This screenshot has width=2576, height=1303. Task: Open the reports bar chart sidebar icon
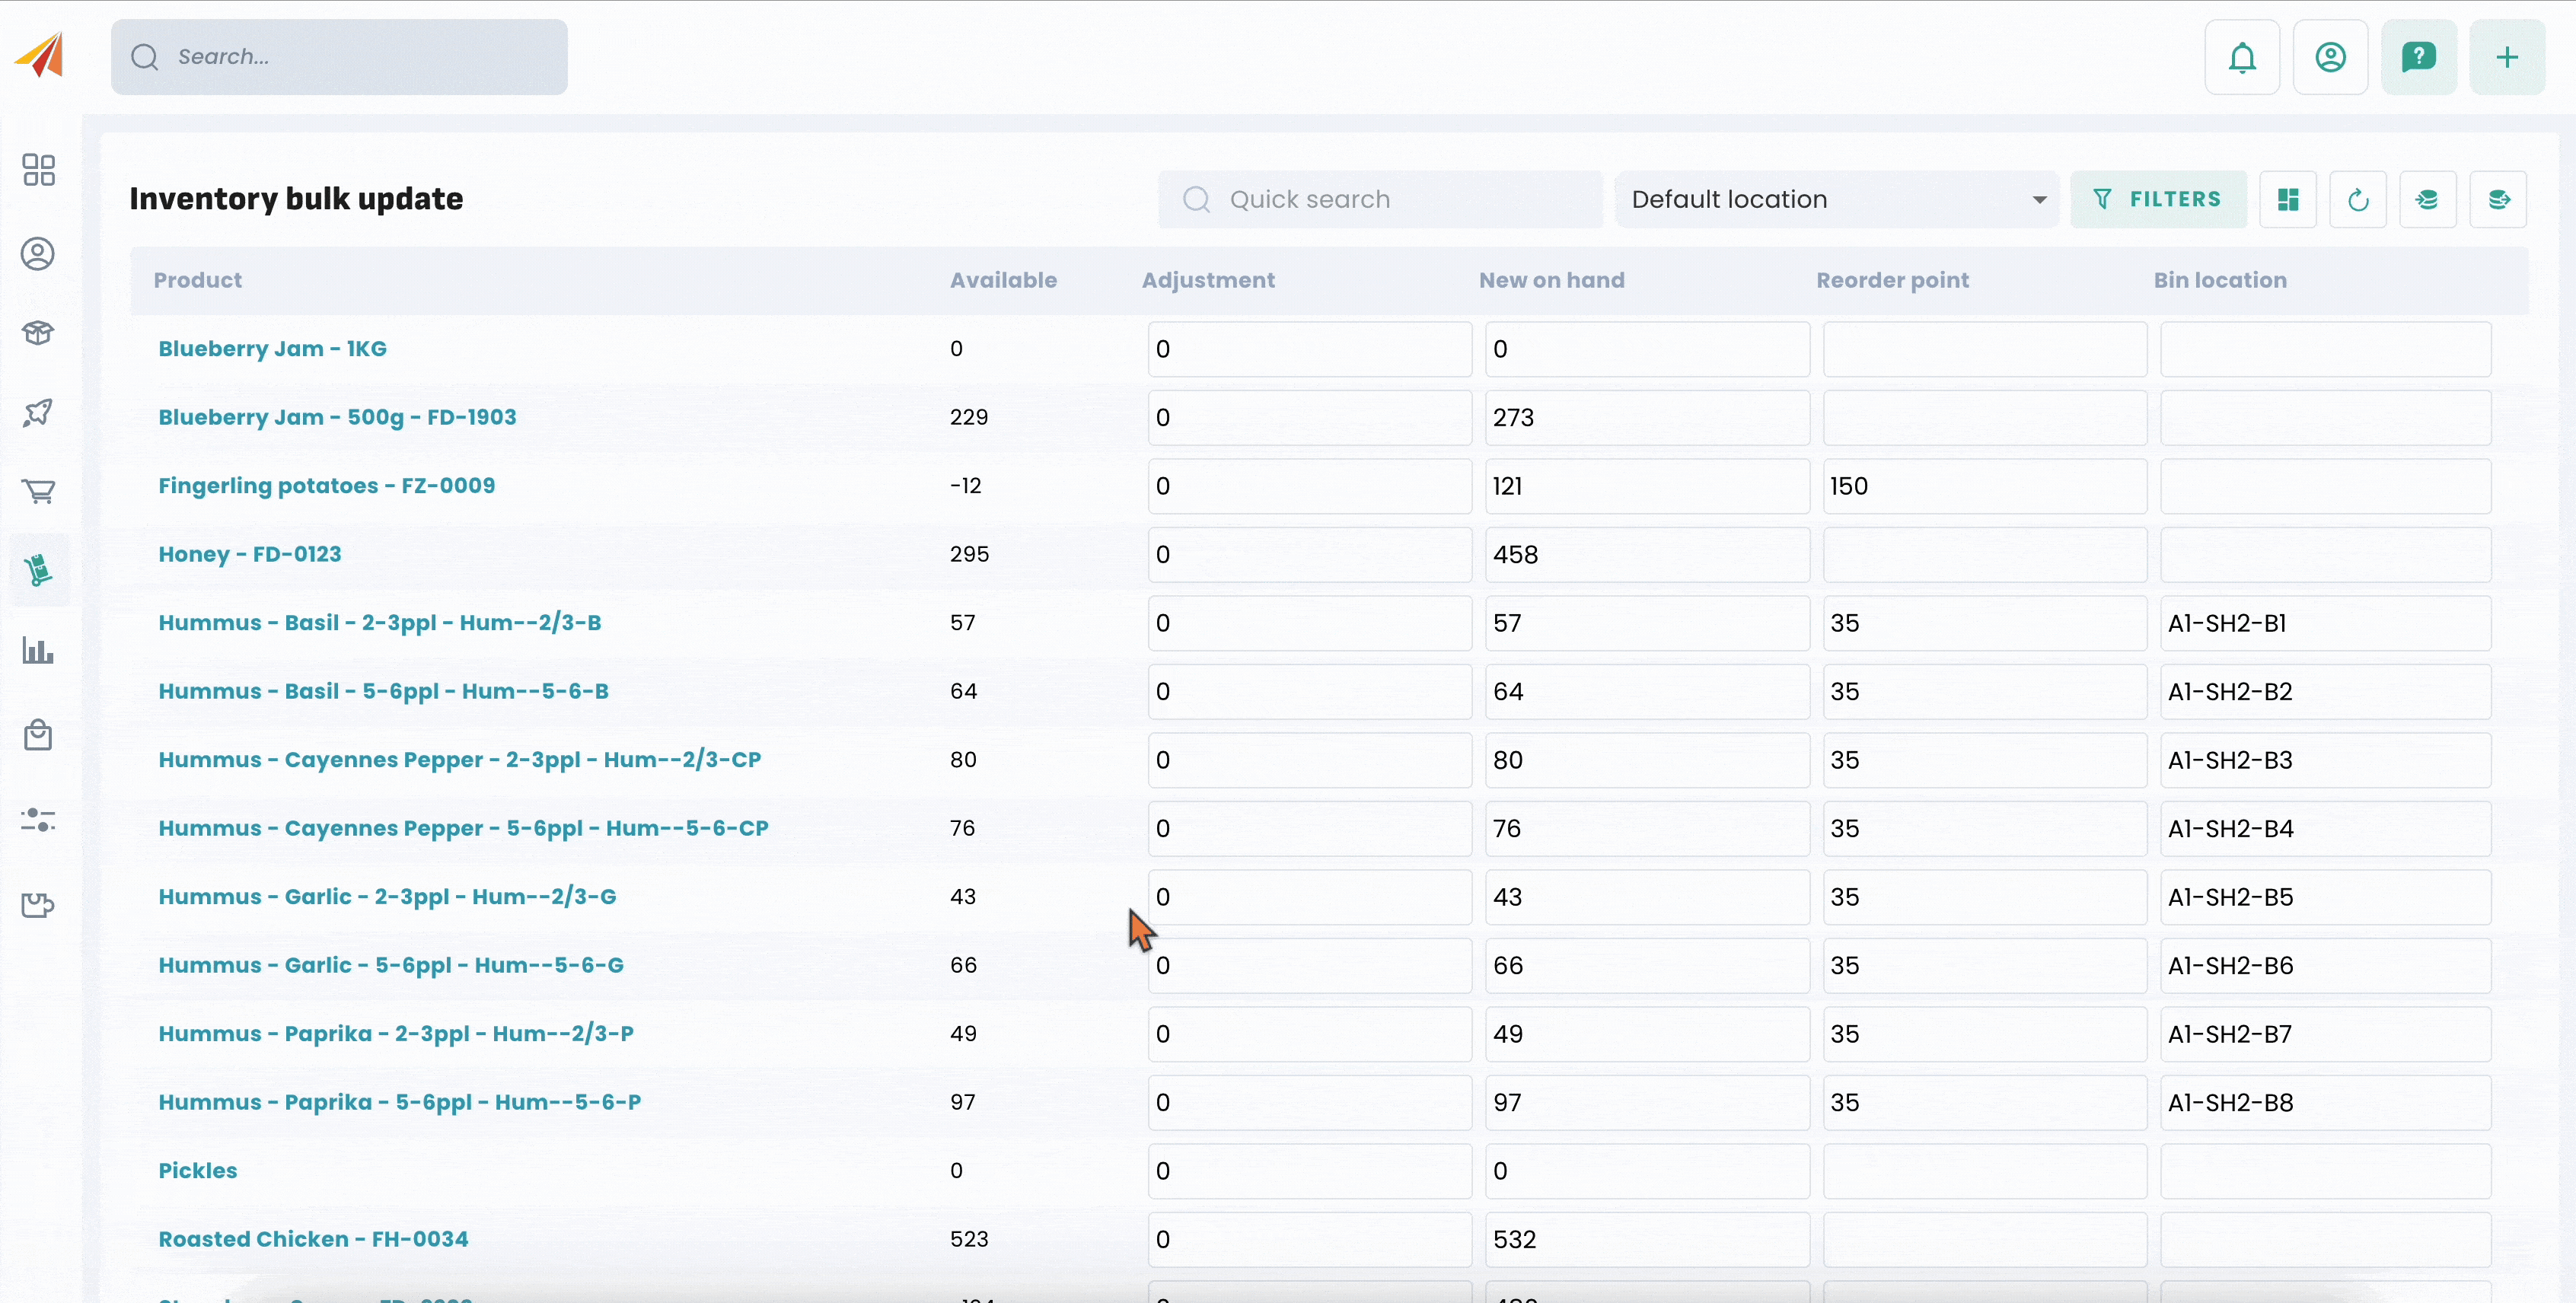click(x=38, y=651)
